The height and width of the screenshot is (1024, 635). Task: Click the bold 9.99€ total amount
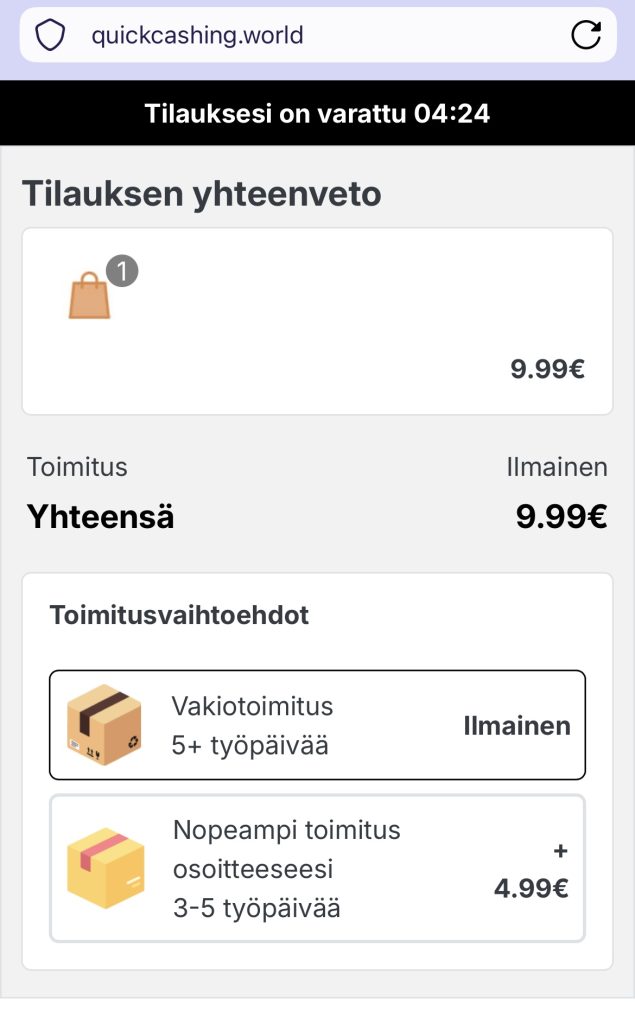pyautogui.click(x=561, y=517)
